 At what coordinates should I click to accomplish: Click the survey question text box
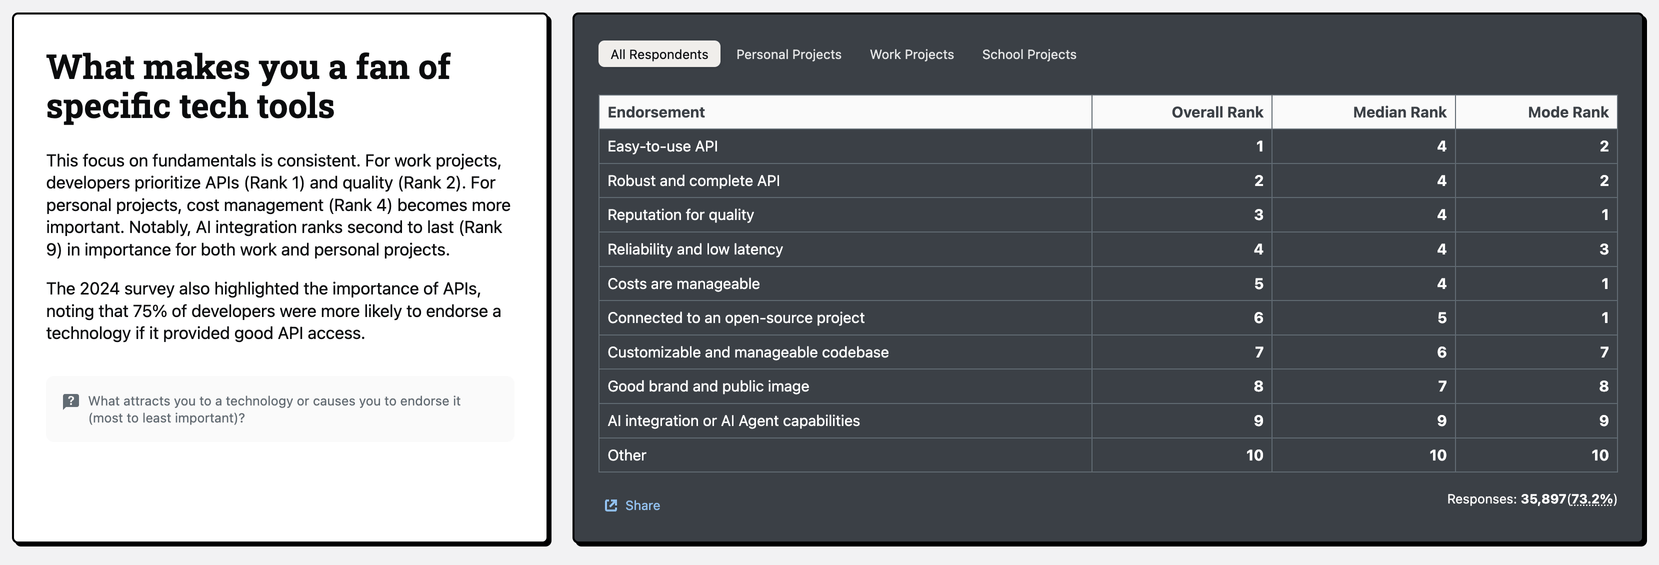coord(279,409)
